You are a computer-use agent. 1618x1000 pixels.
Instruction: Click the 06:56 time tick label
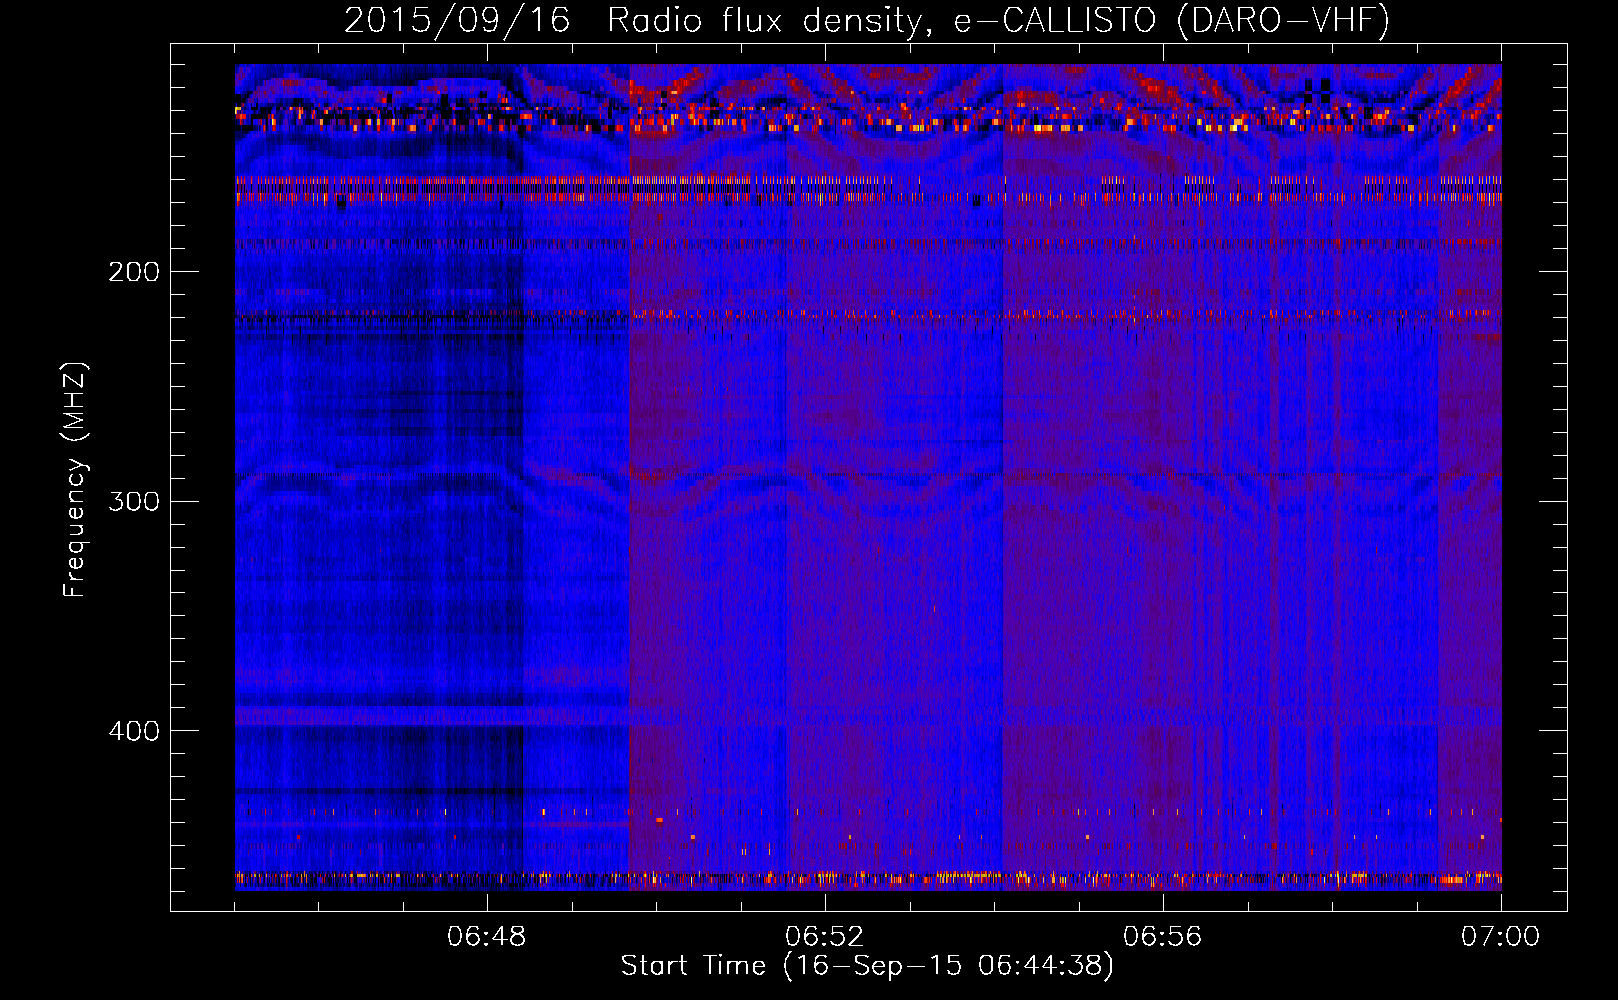(x=1163, y=937)
